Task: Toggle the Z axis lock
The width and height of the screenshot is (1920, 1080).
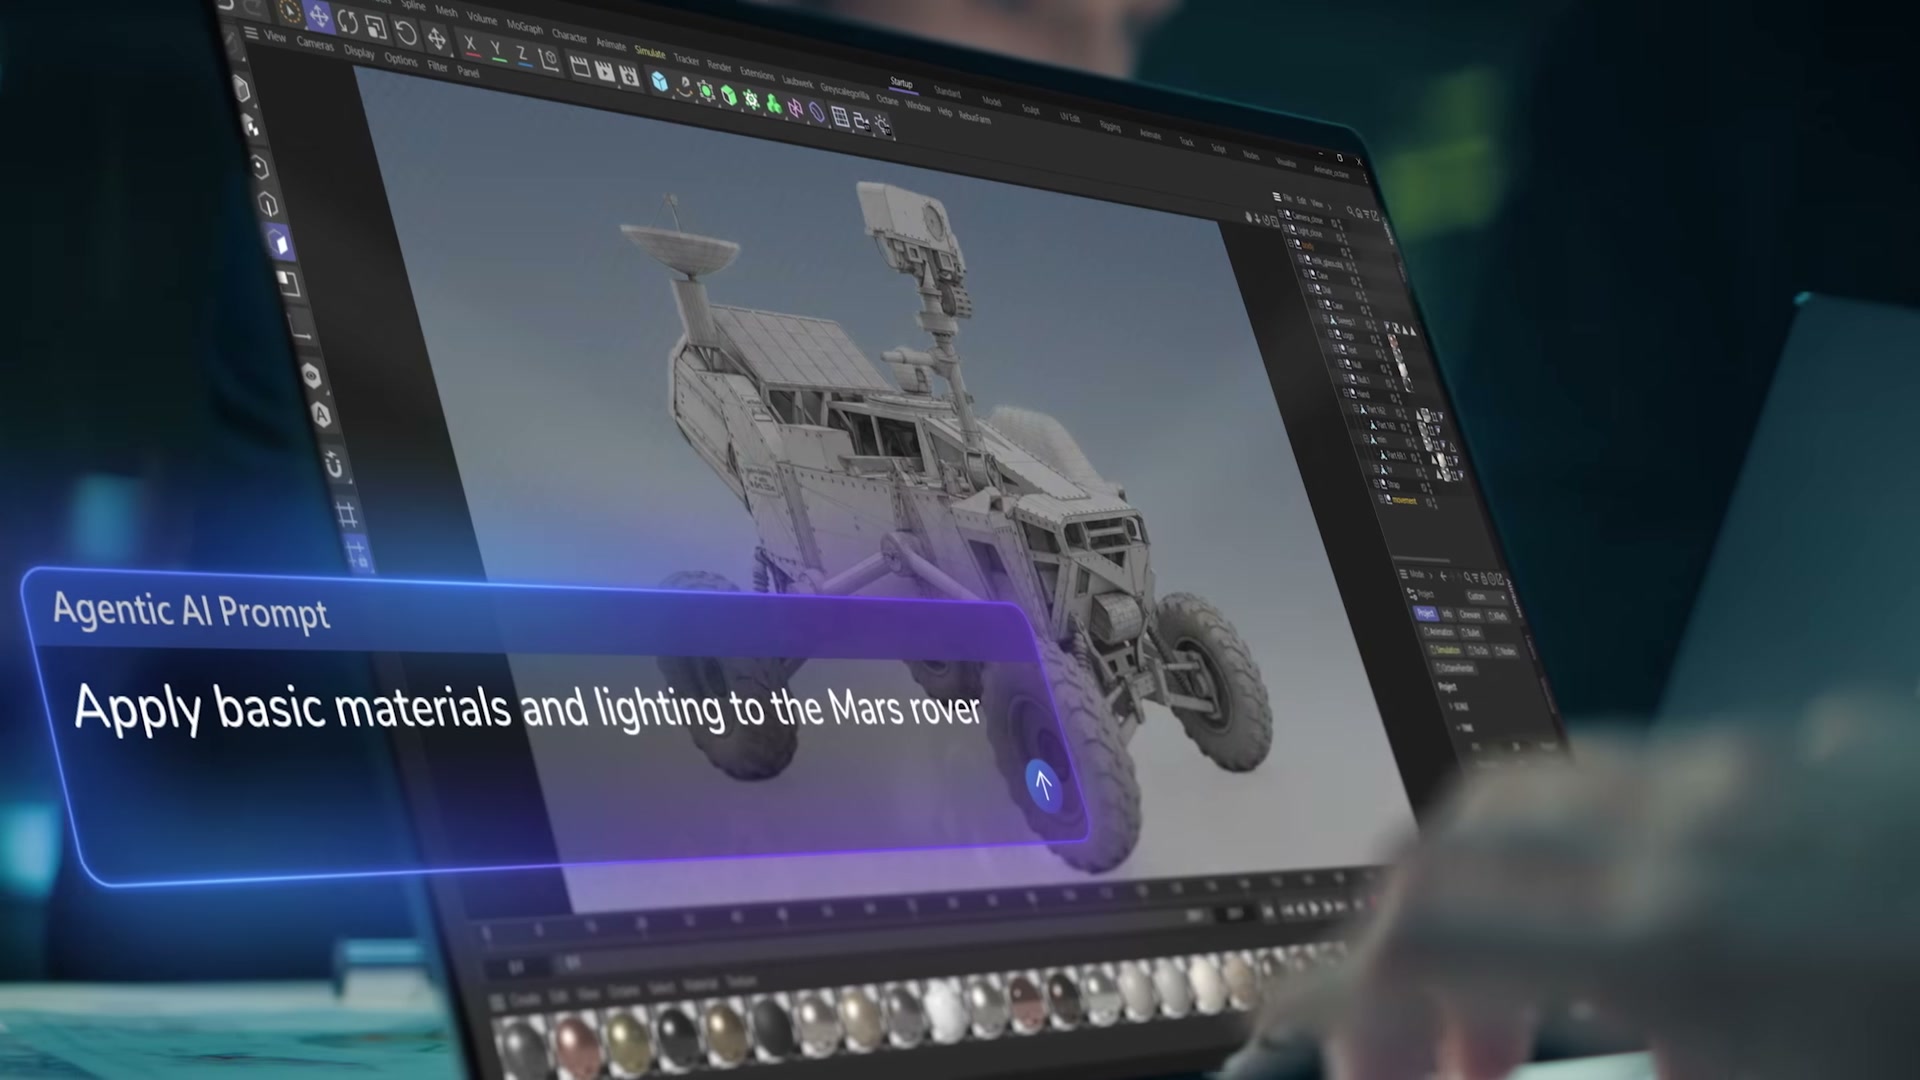Action: tap(522, 56)
